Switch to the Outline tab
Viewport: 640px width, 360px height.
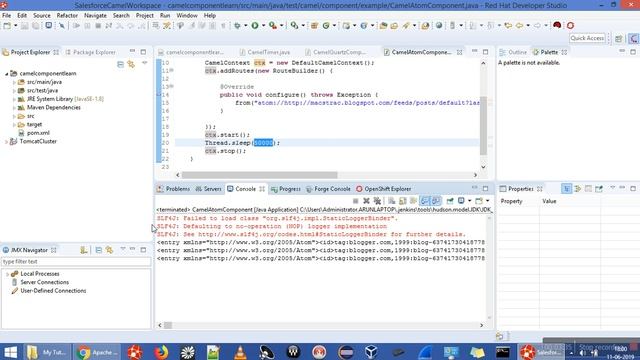pos(513,52)
